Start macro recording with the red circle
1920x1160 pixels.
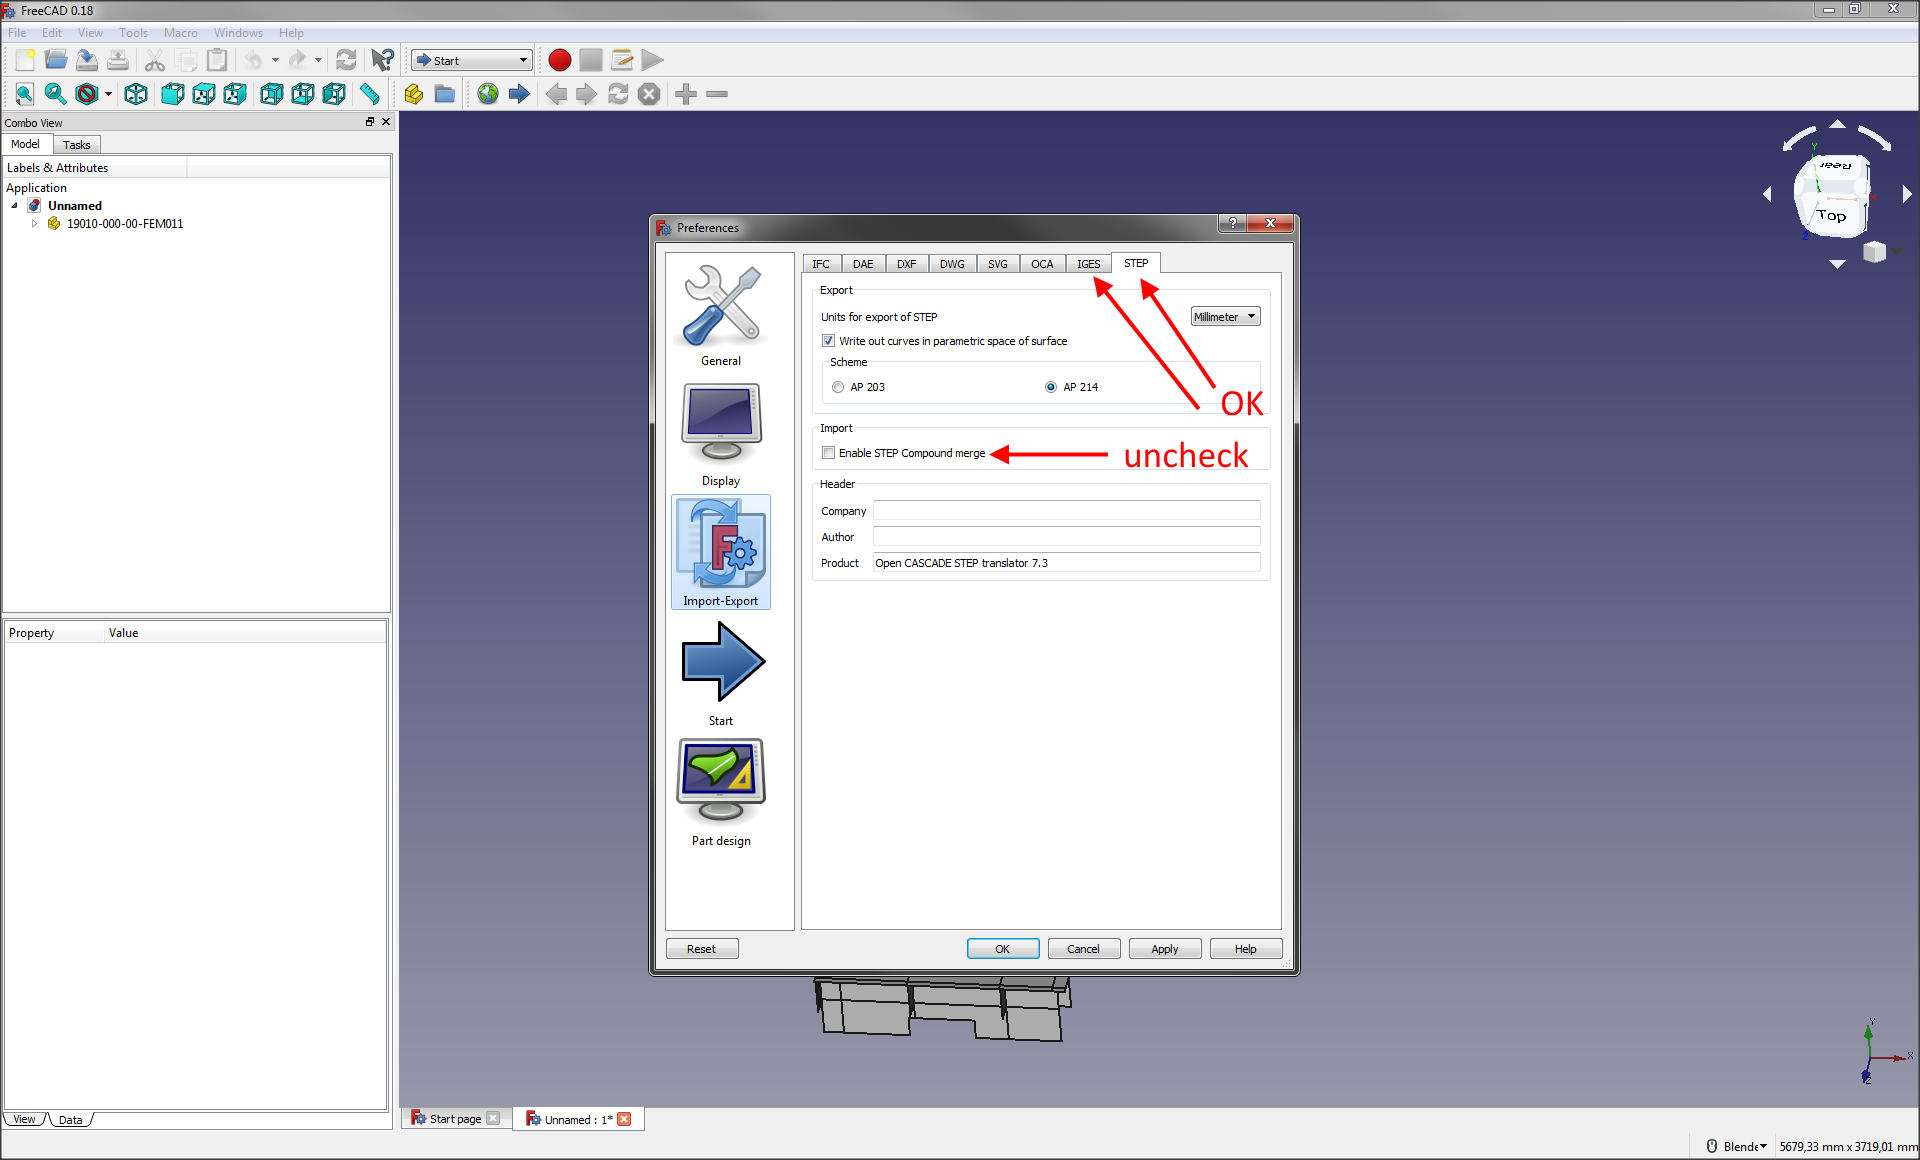(x=560, y=60)
